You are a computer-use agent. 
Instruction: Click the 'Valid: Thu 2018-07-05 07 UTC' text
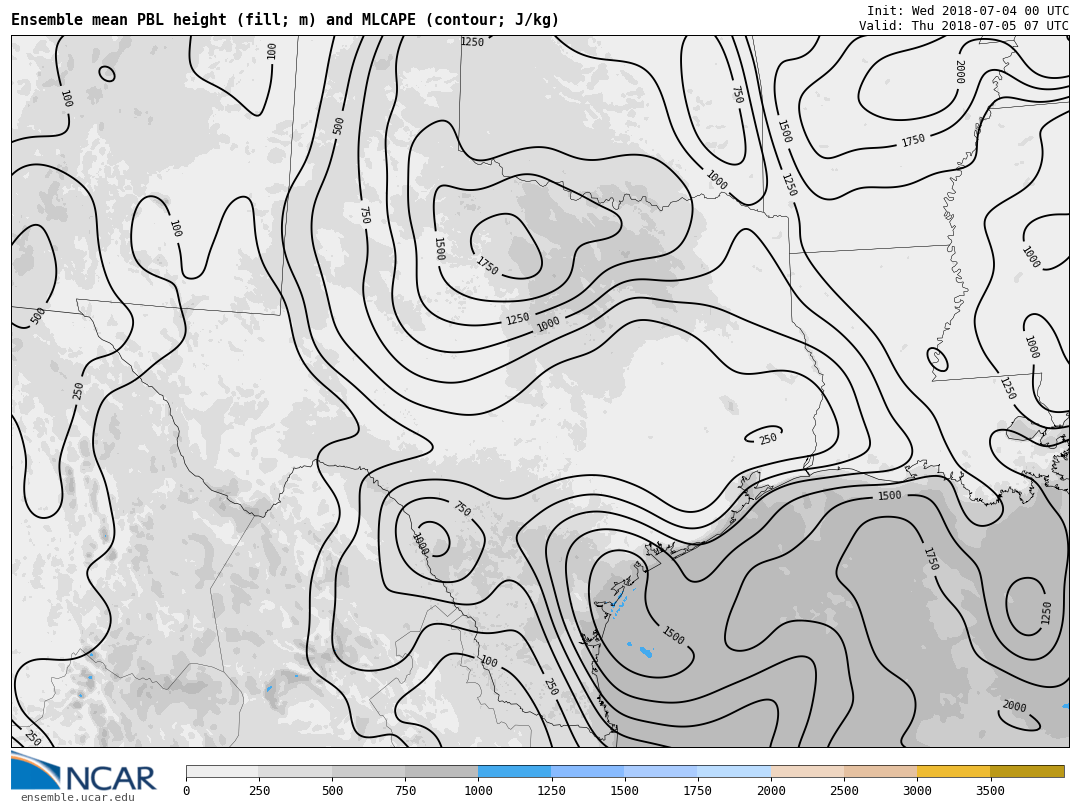click(x=964, y=25)
